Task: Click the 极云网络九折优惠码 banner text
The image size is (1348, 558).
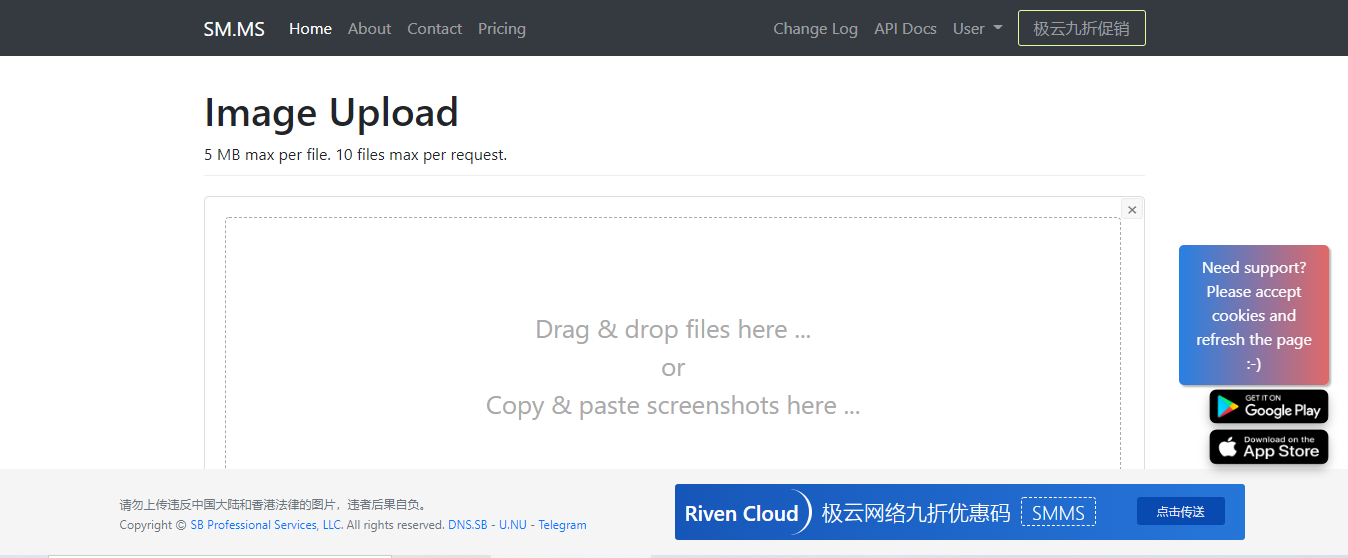Action: coord(916,513)
